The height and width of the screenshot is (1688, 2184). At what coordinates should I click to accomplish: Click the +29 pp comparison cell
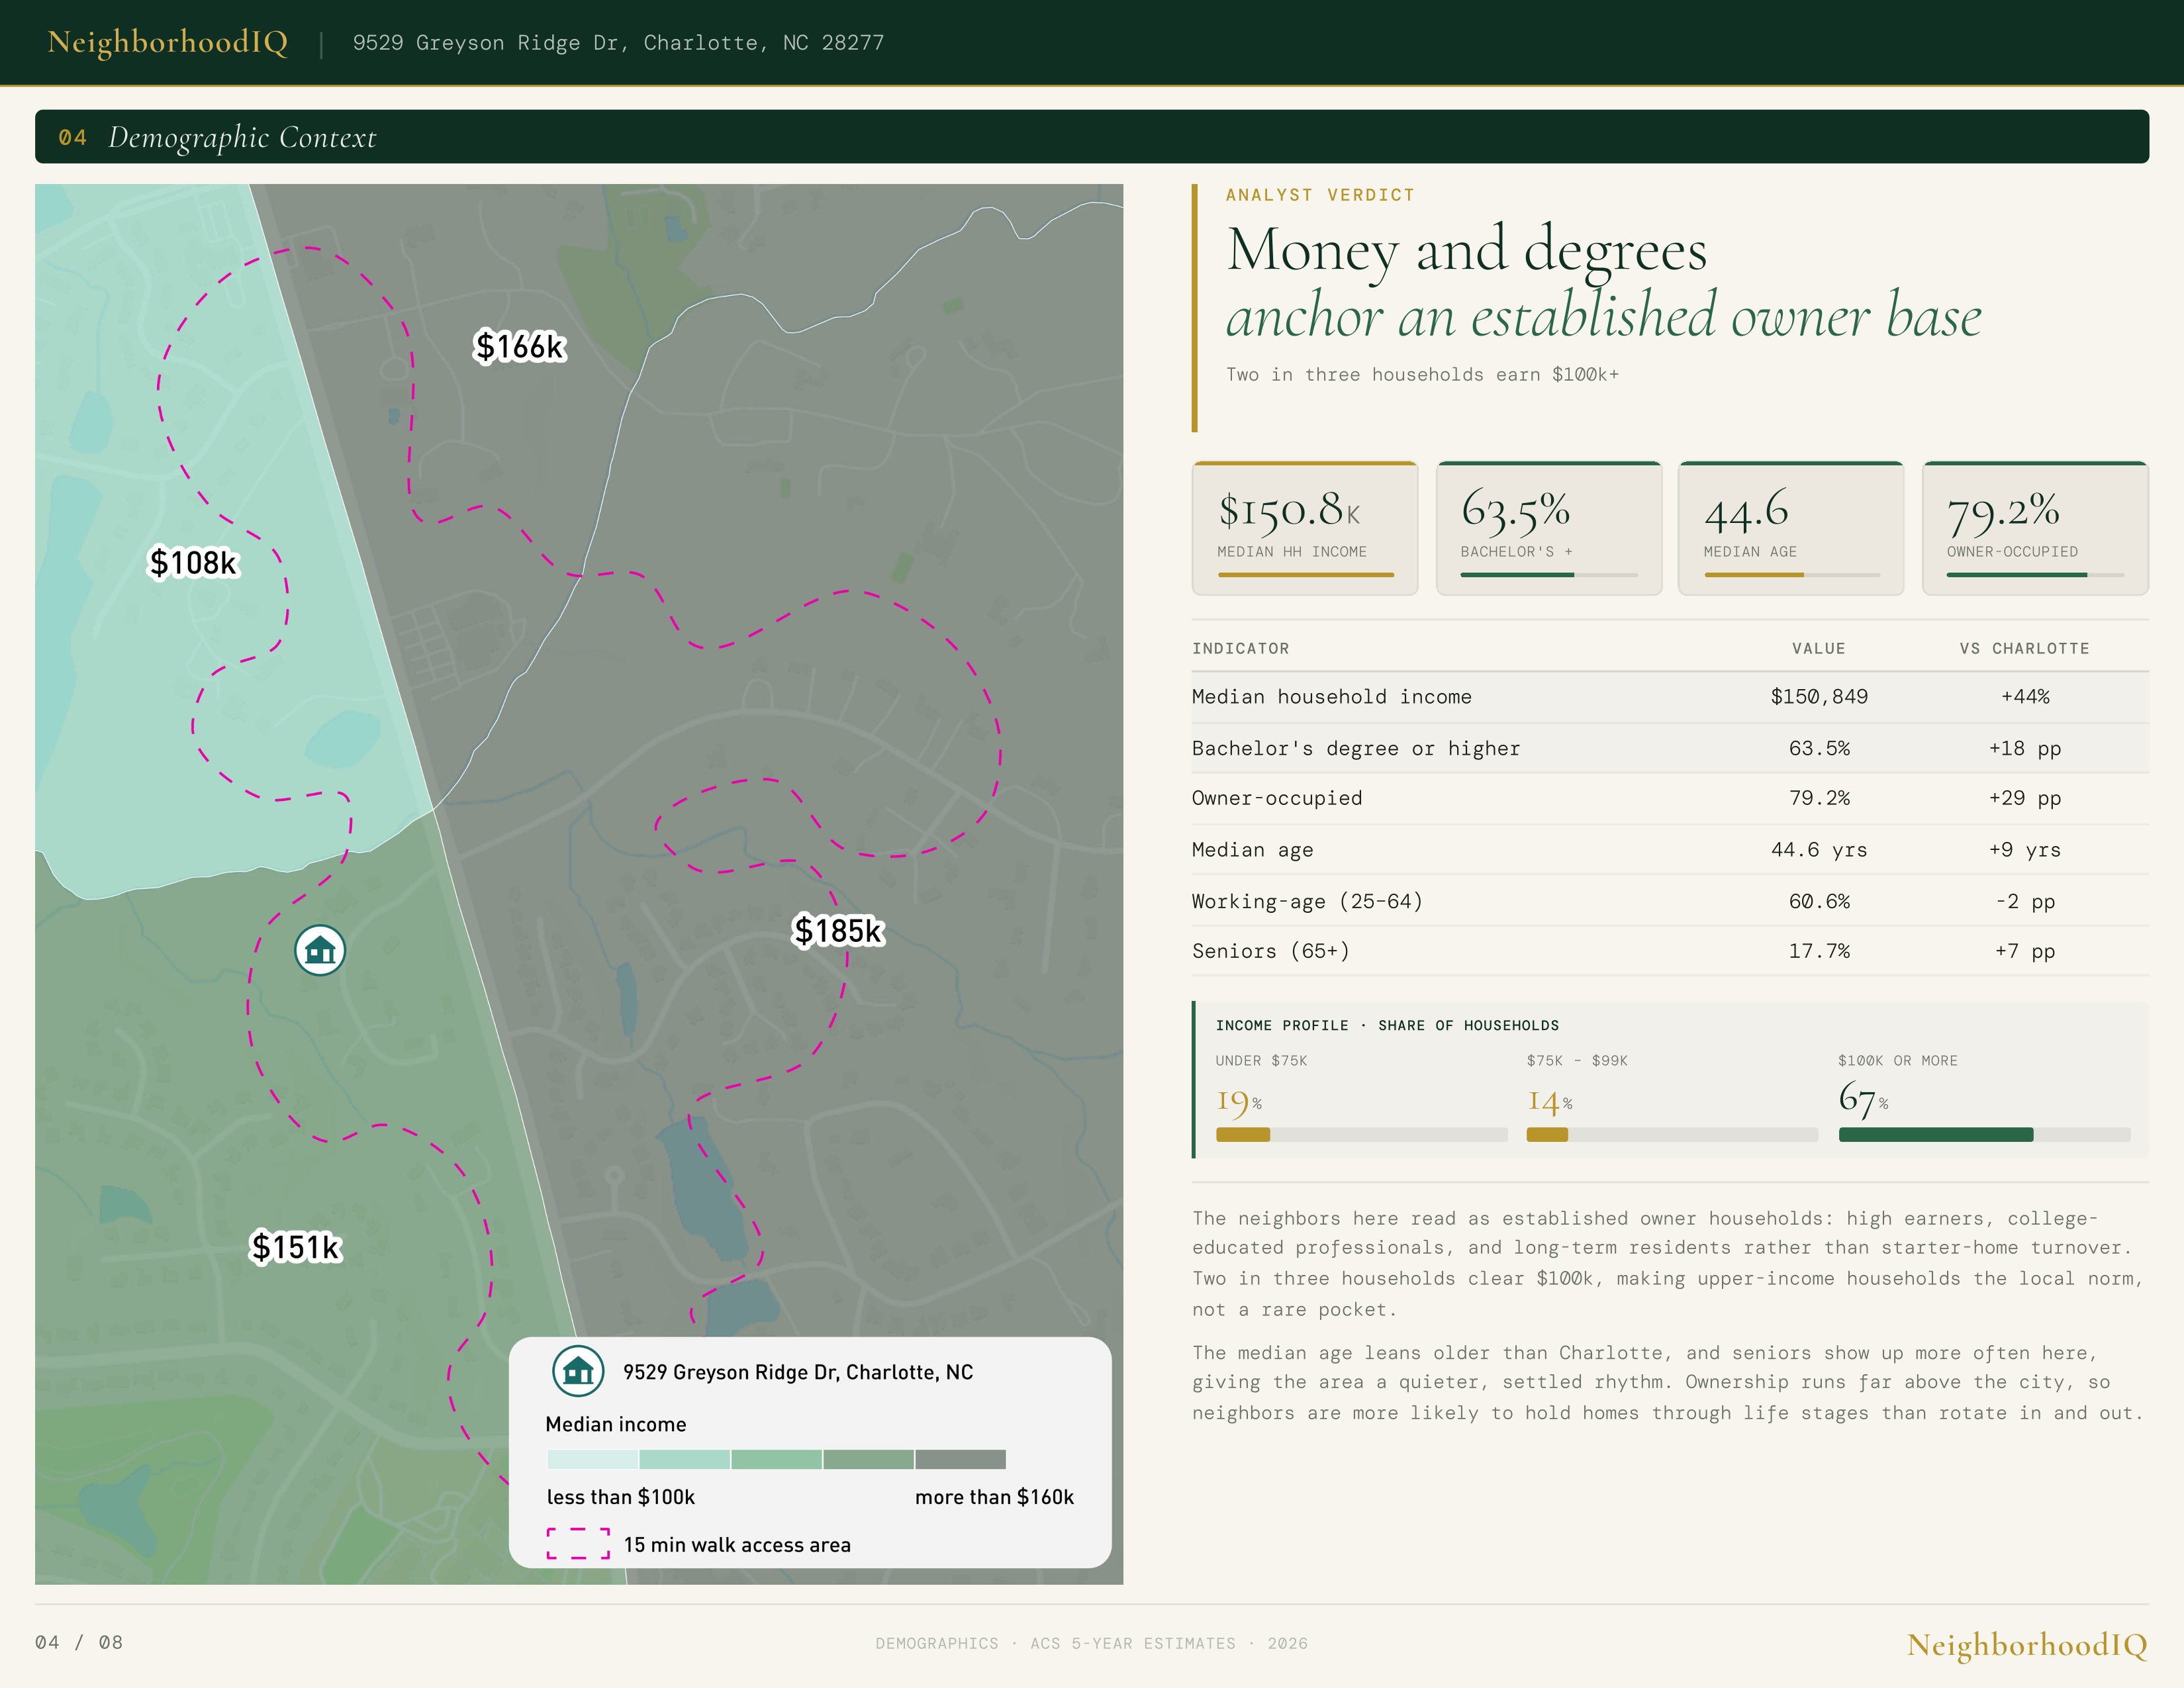pyautogui.click(x=2025, y=798)
